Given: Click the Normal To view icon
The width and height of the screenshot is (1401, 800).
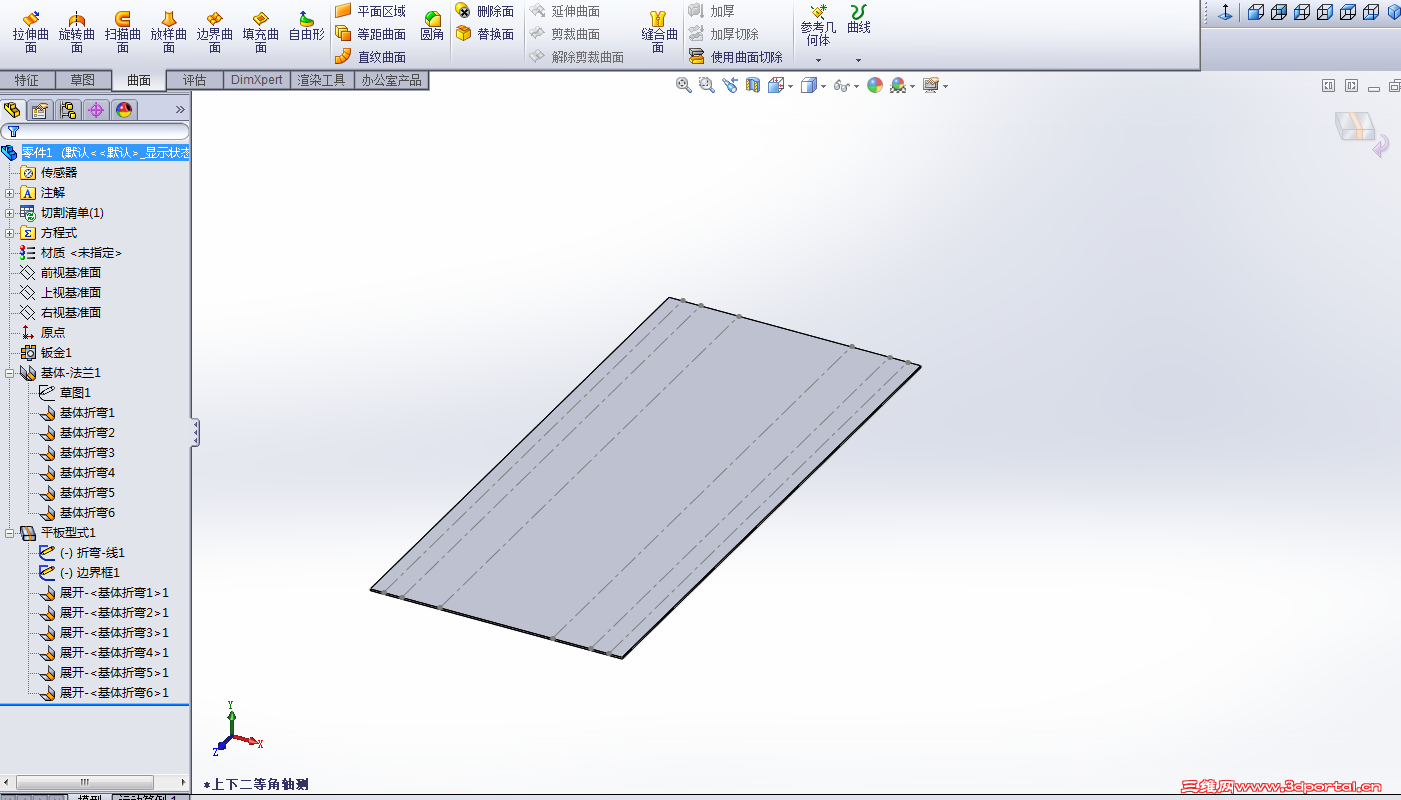Looking at the screenshot, I should (x=1225, y=12).
